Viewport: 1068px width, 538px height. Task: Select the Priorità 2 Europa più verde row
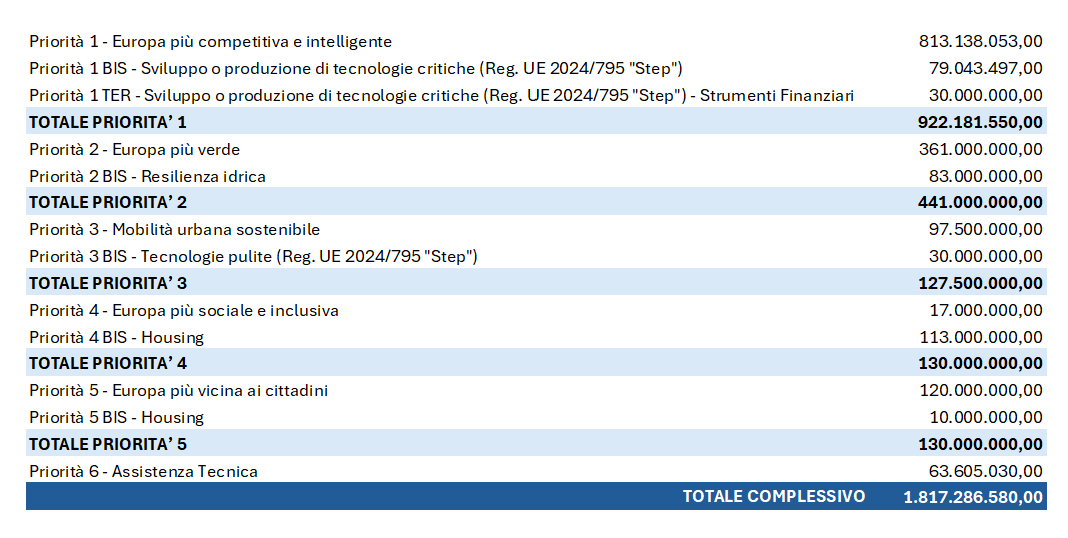[536, 149]
